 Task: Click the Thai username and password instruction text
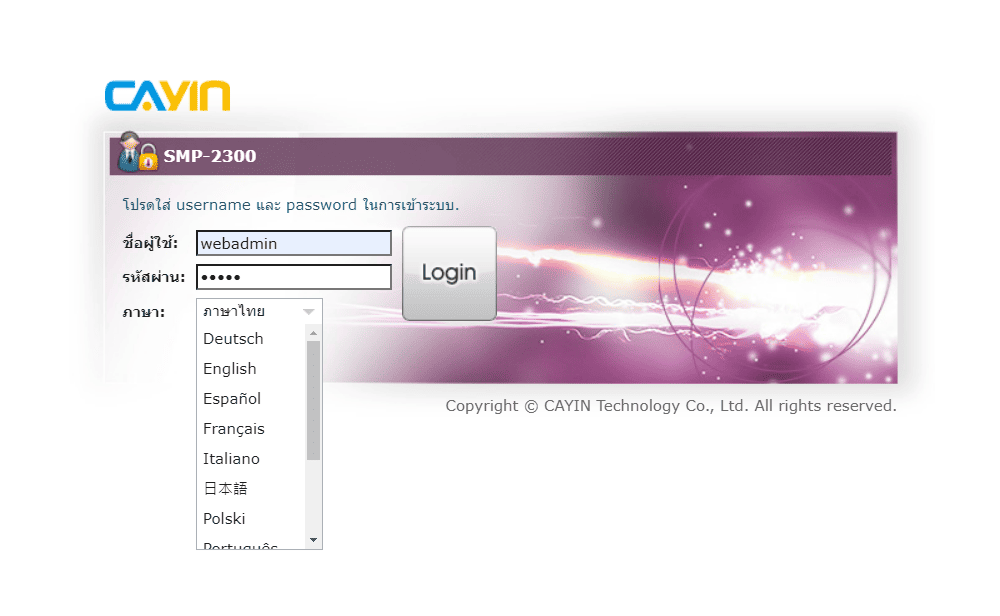coord(291,205)
